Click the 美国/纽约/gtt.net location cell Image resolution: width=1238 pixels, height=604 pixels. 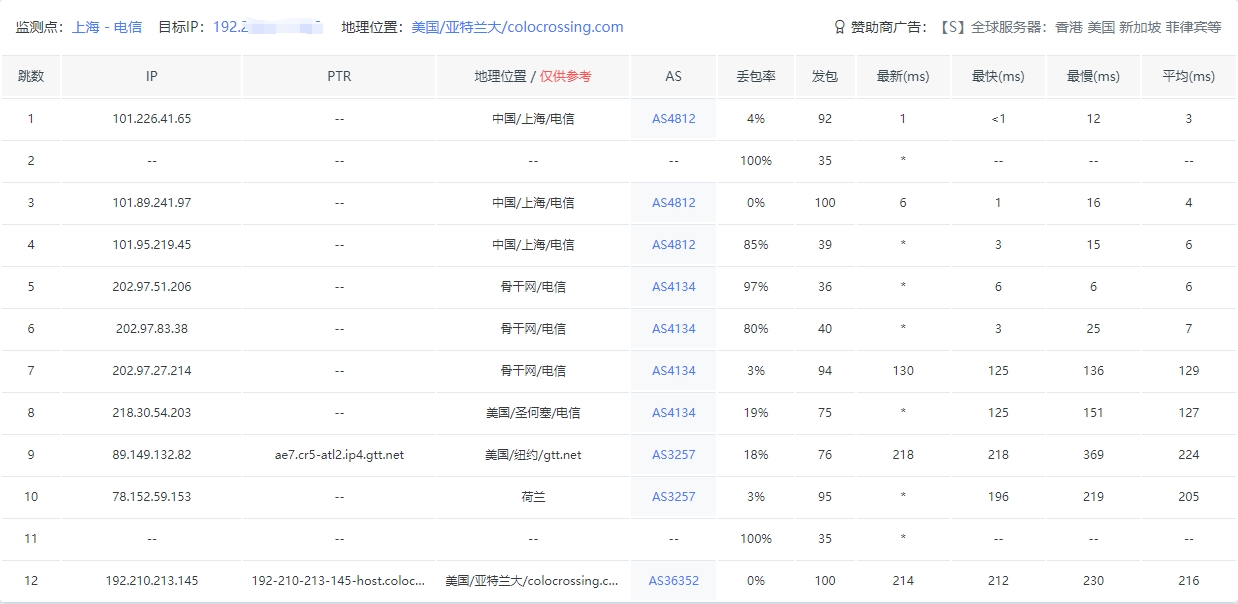[533, 454]
